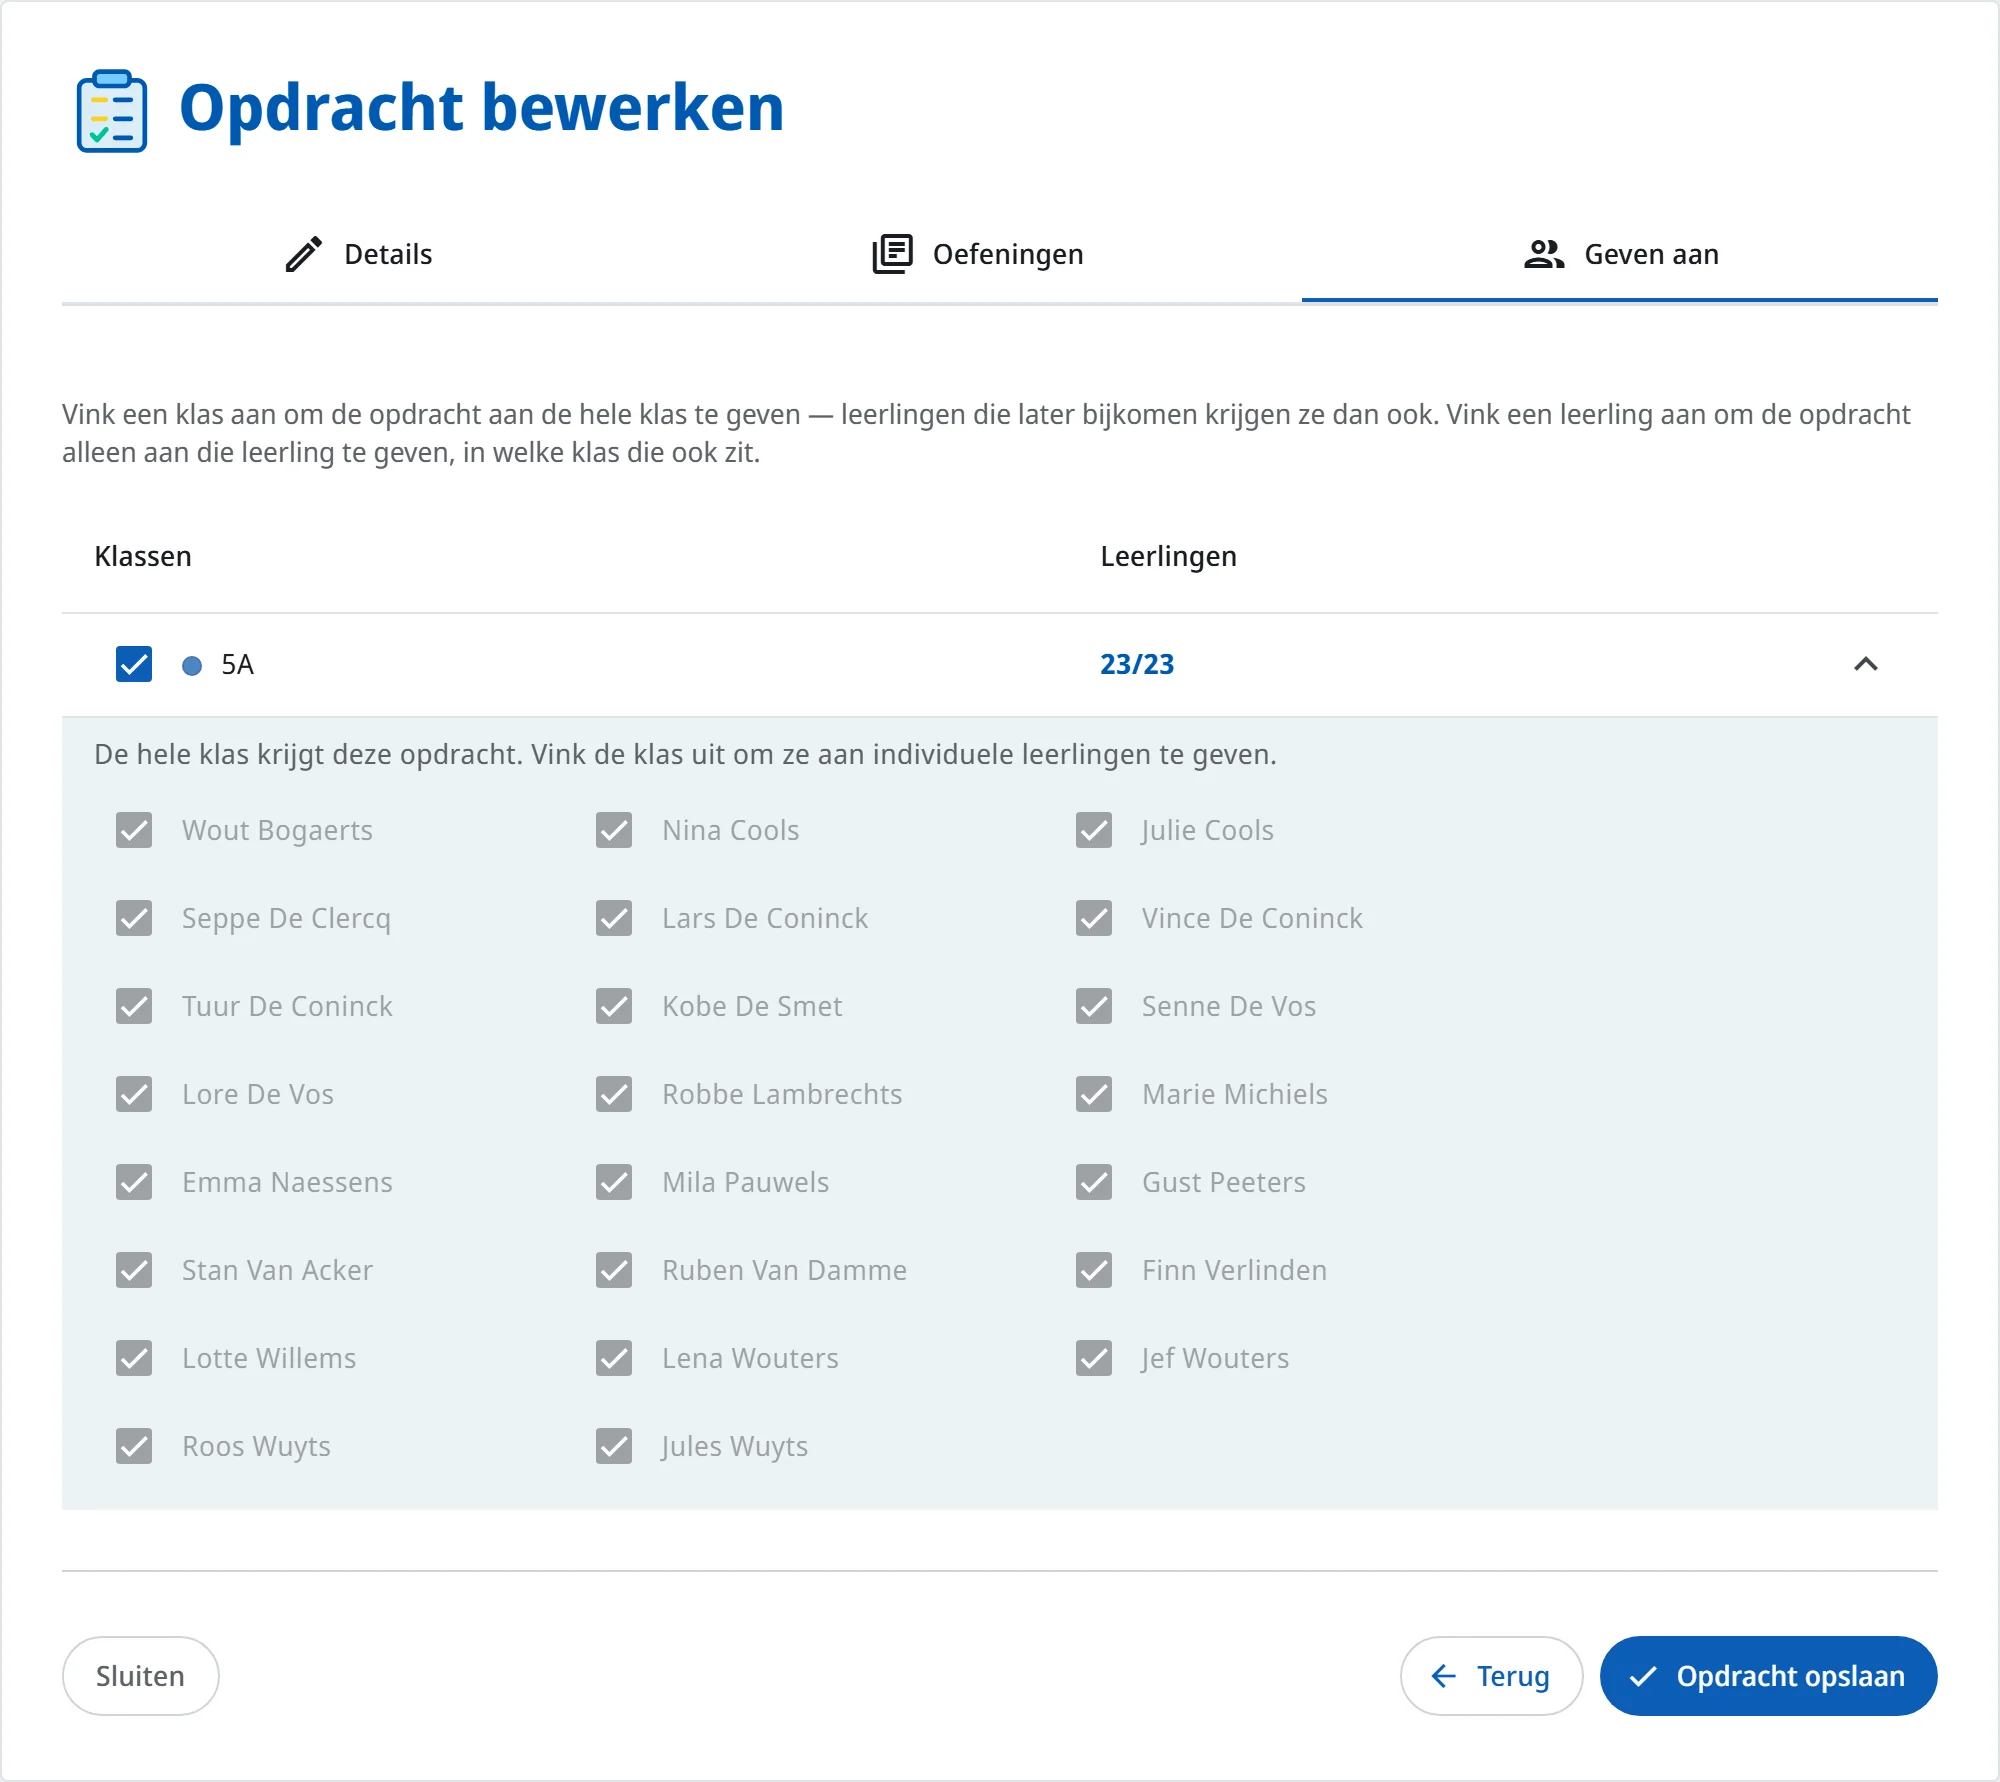Screen dimensions: 2000x1782
Task: Click the blue dot next to 5A
Action: [192, 665]
